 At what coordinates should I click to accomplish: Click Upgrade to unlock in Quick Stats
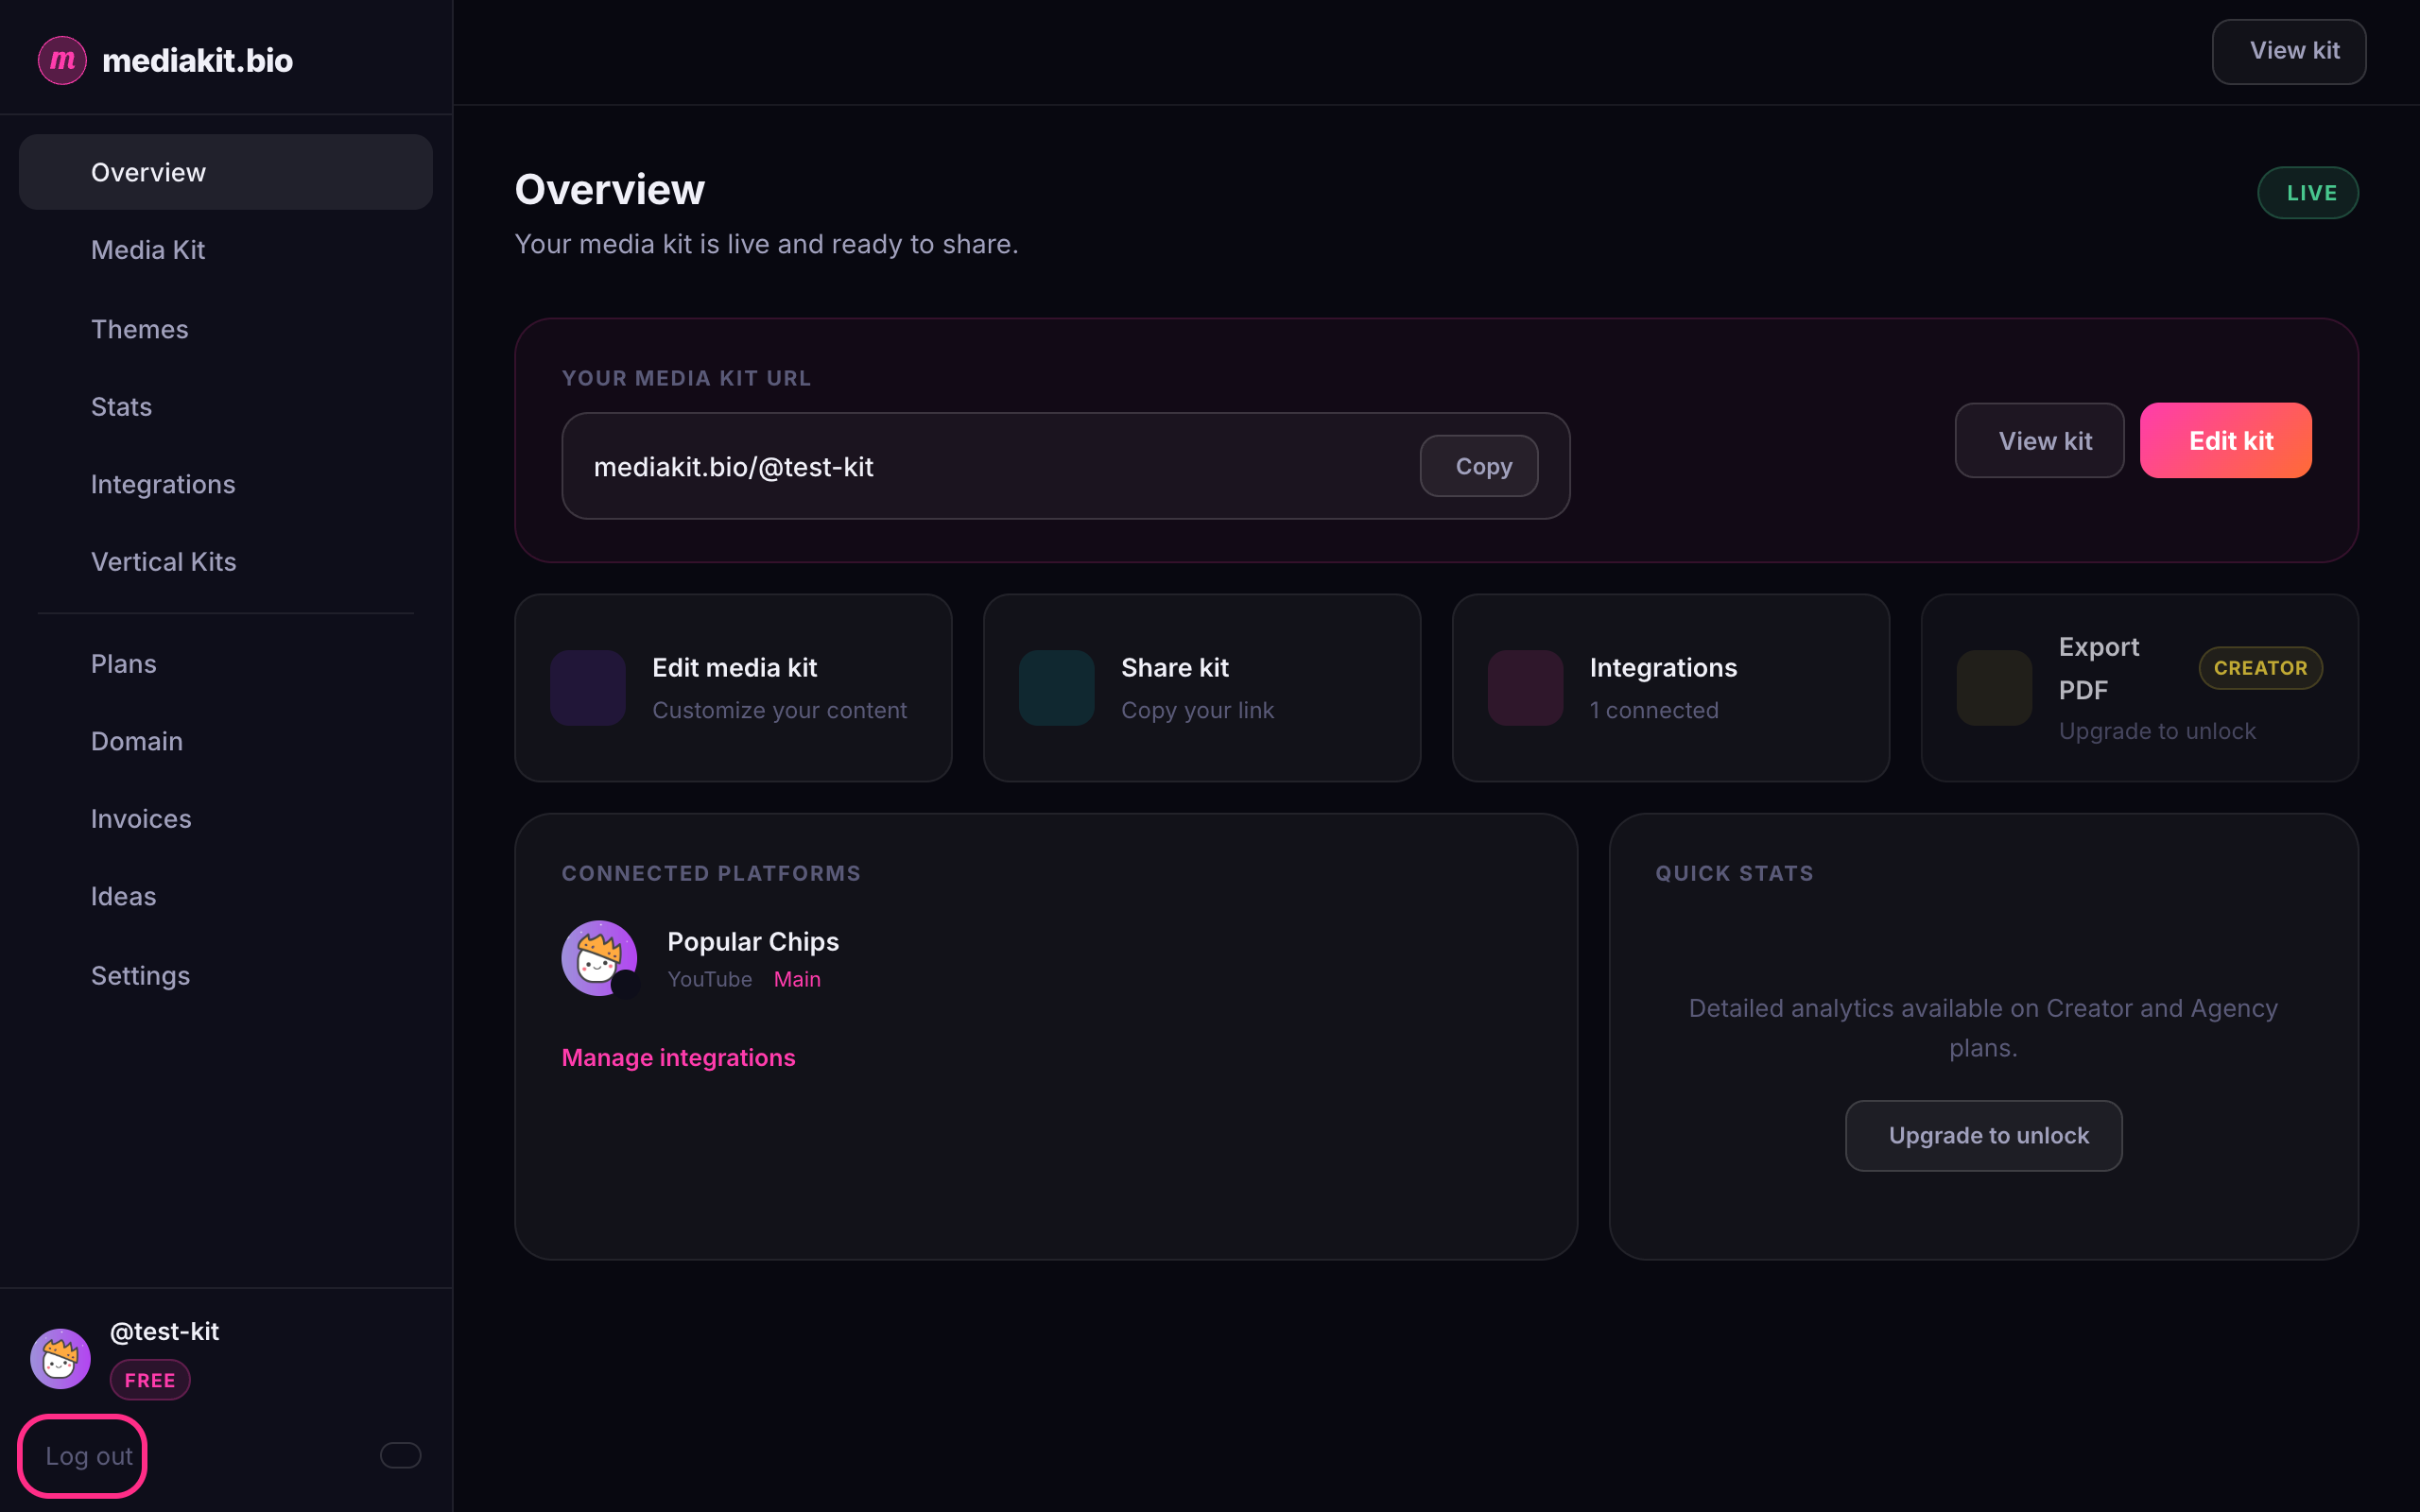[1984, 1136]
